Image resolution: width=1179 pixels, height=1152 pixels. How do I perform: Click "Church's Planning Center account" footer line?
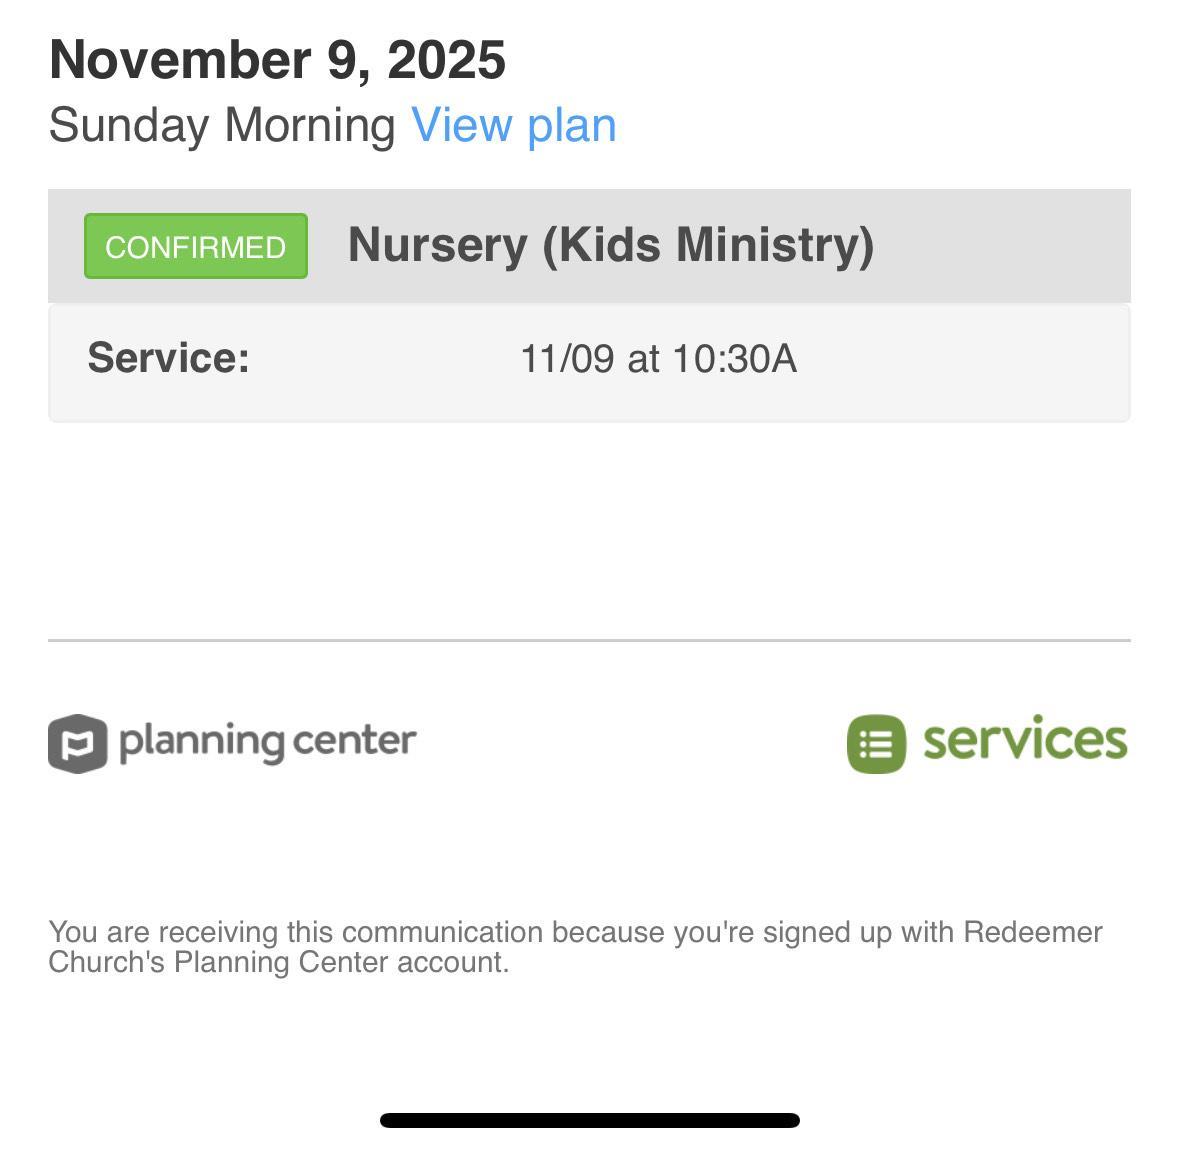click(279, 963)
